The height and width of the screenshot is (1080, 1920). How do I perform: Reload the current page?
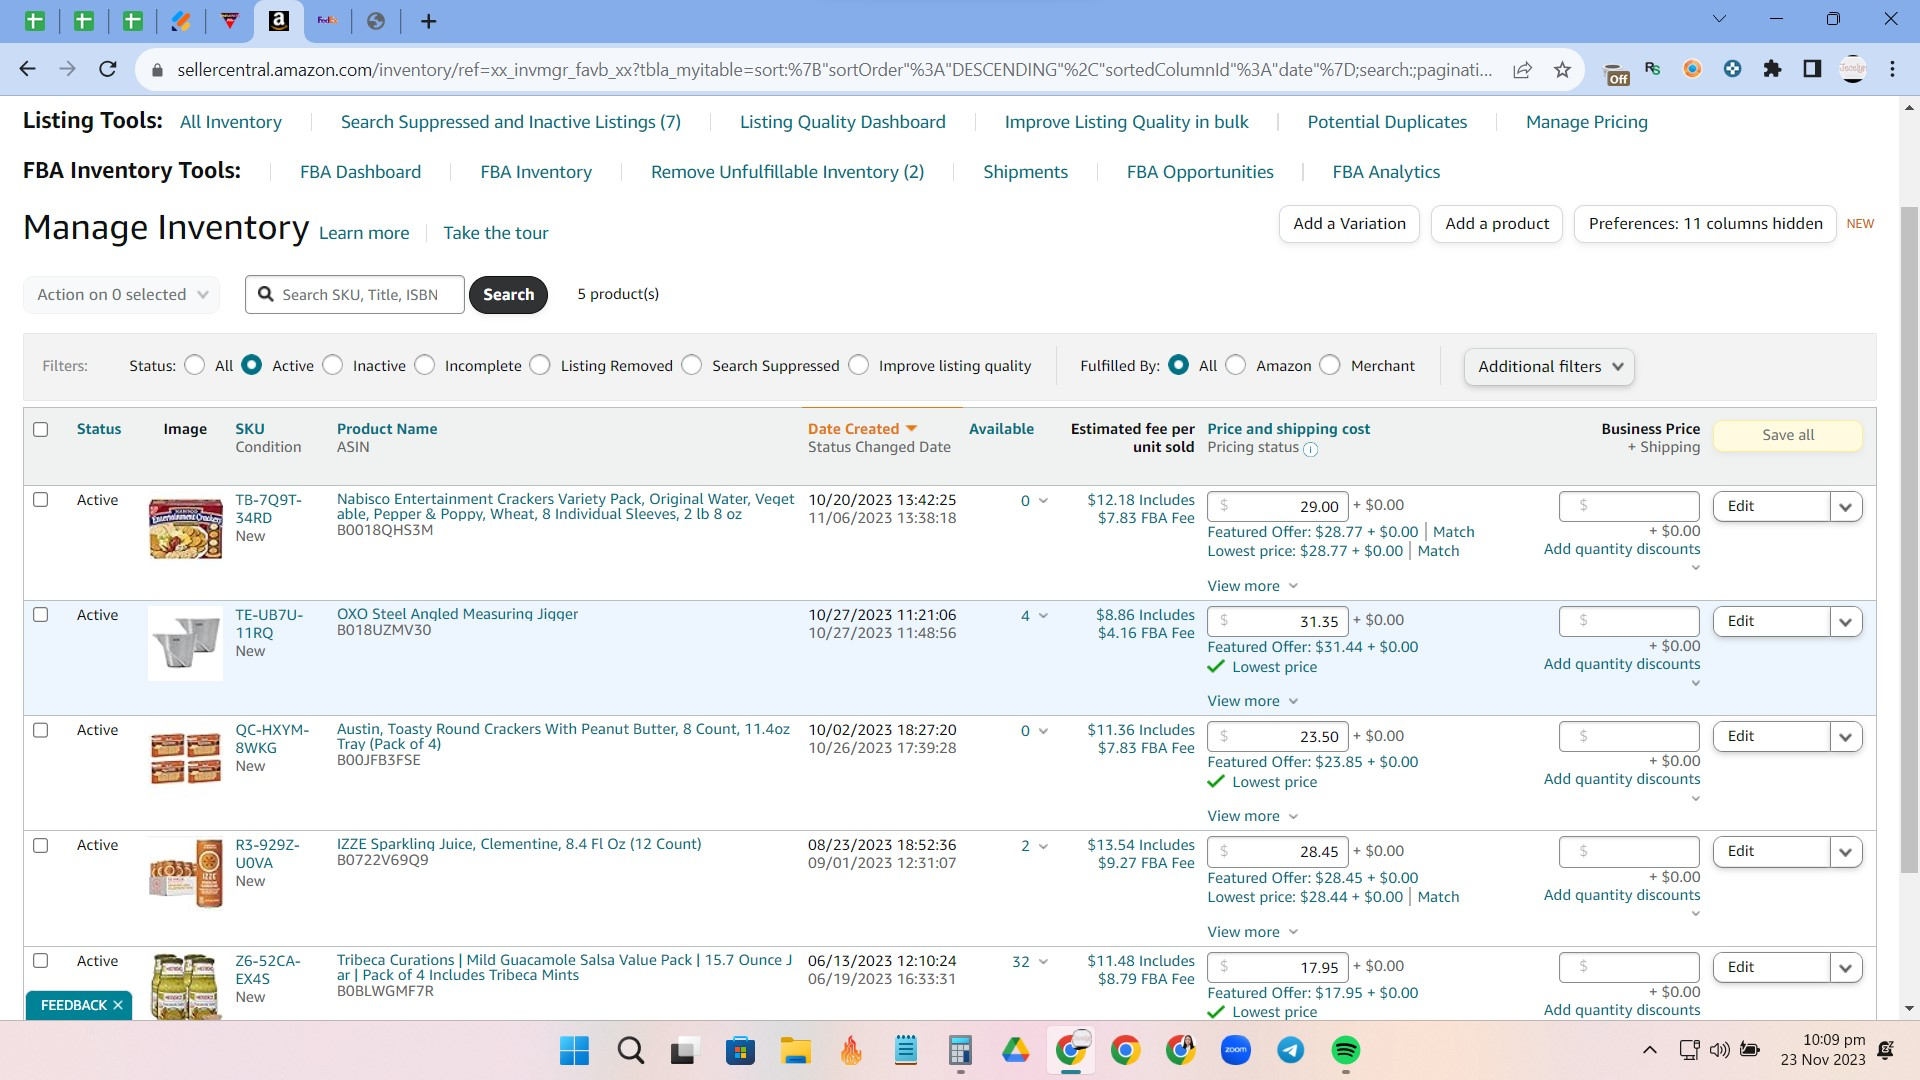(x=108, y=69)
